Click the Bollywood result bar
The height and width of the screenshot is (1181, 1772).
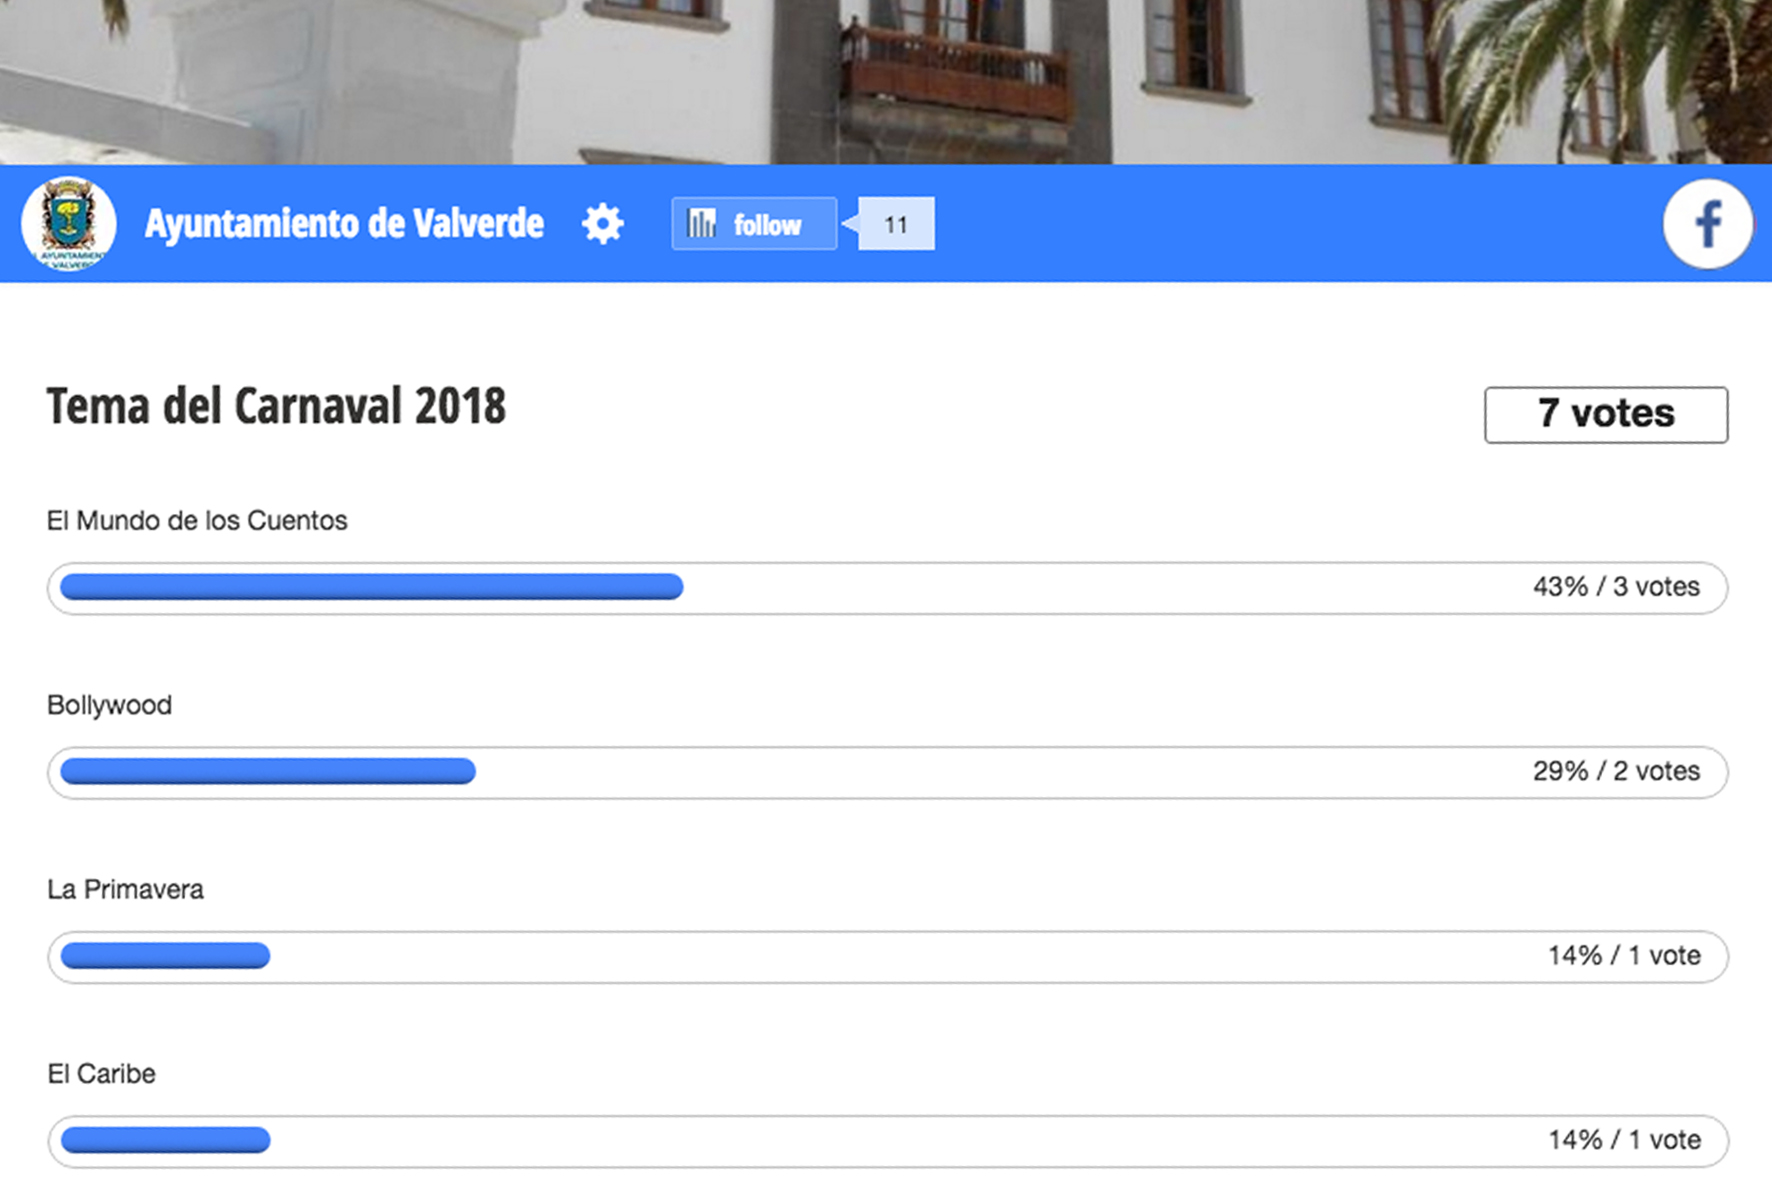coord(268,771)
